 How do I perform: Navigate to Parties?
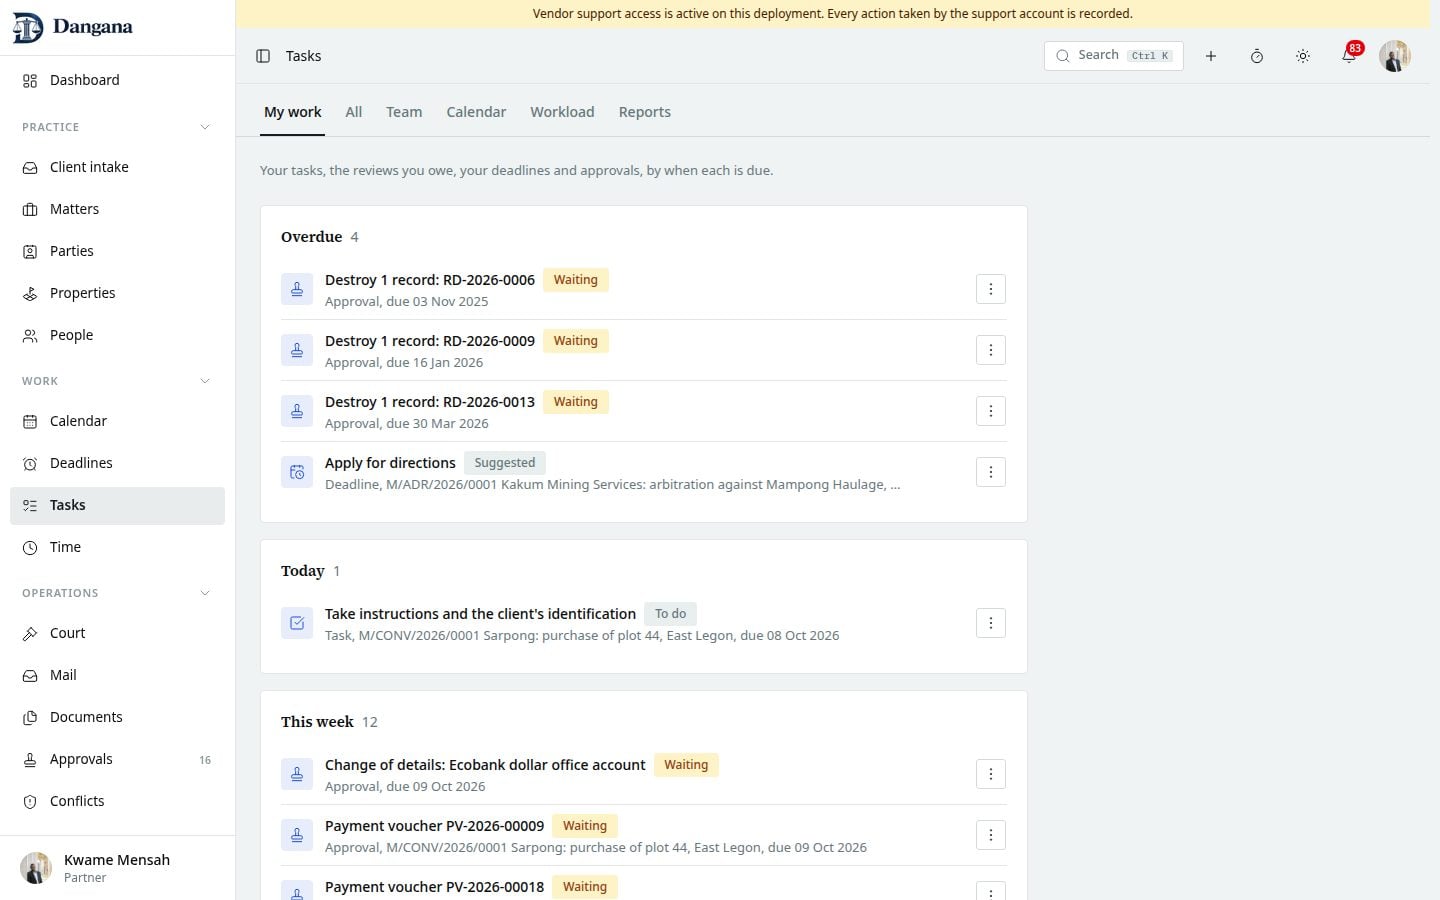(117, 251)
